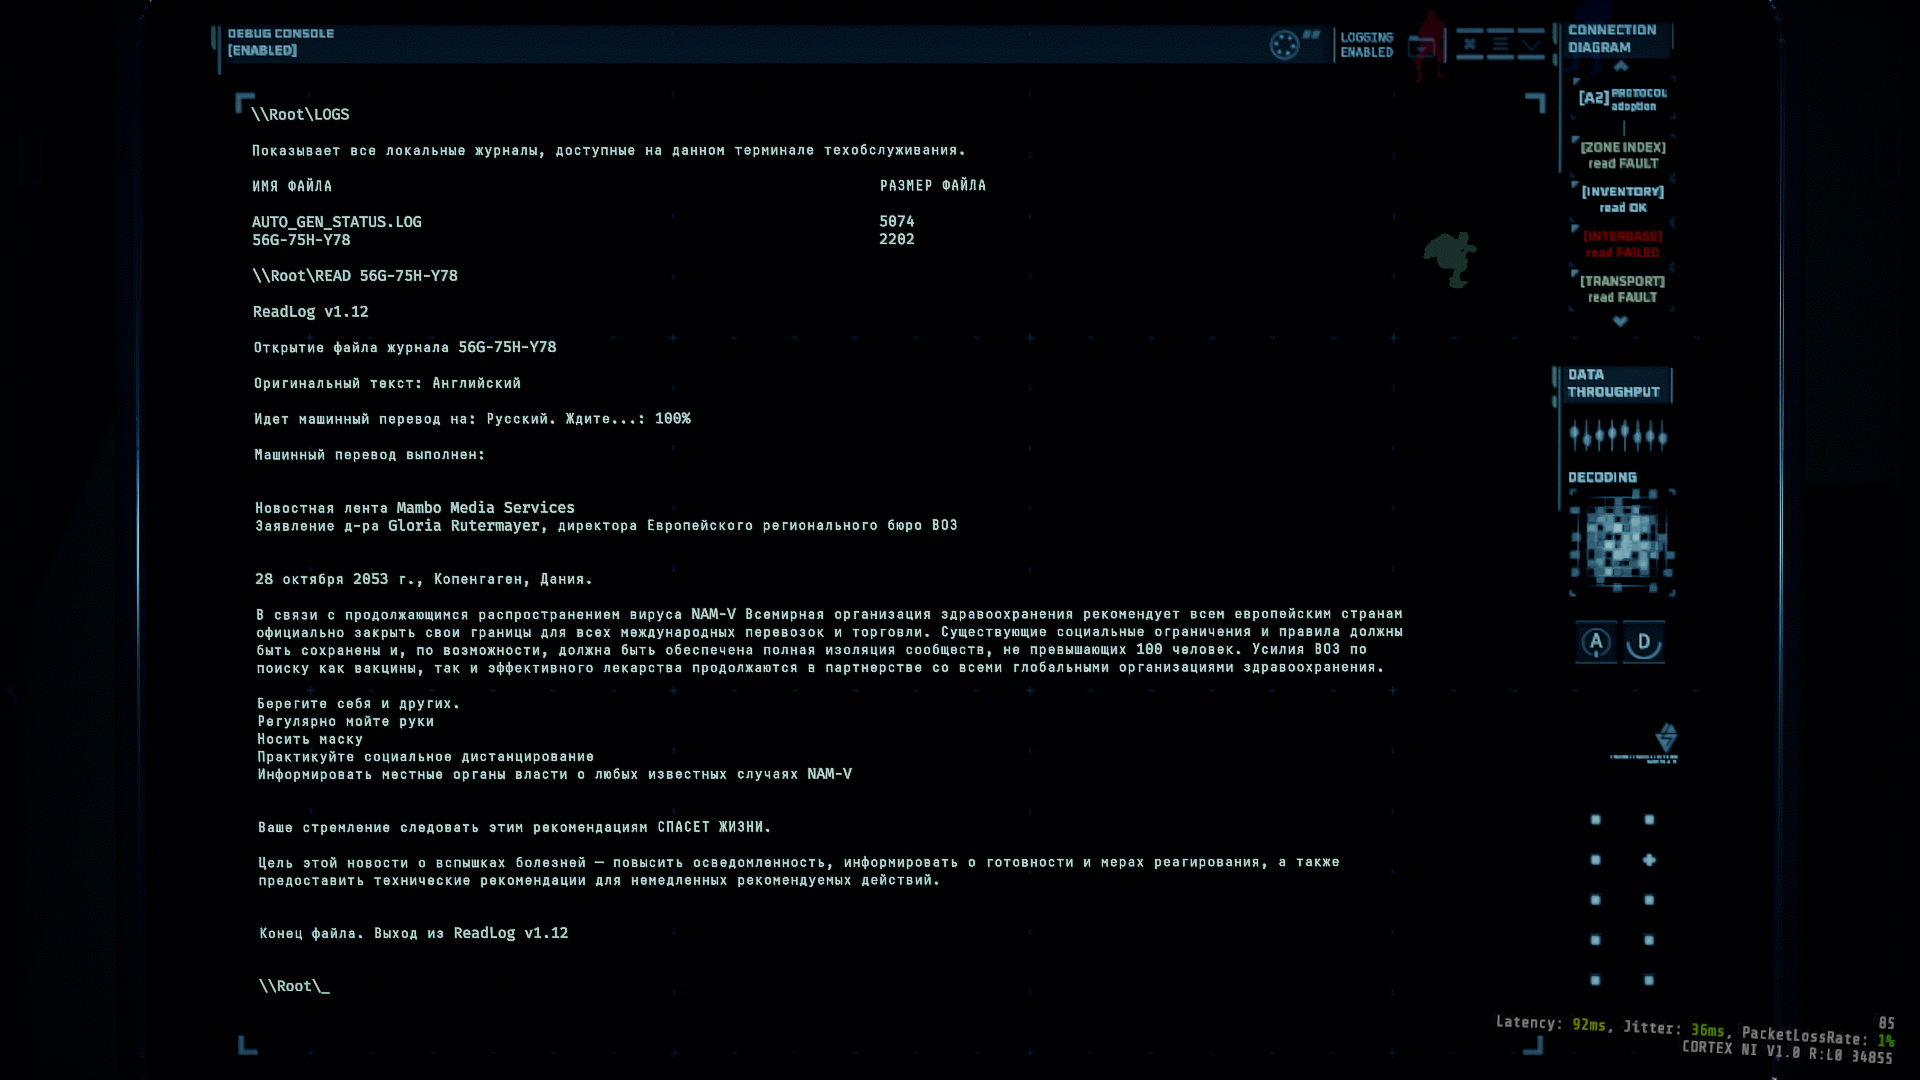Click the DECODING pixel pattern thumbnail
The image size is (1920, 1080).
tap(1621, 543)
